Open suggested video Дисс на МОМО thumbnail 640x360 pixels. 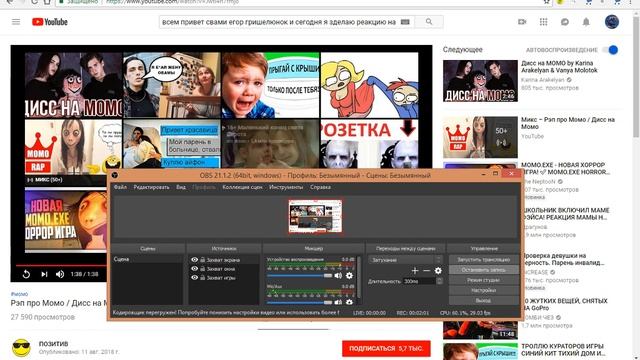click(480, 81)
